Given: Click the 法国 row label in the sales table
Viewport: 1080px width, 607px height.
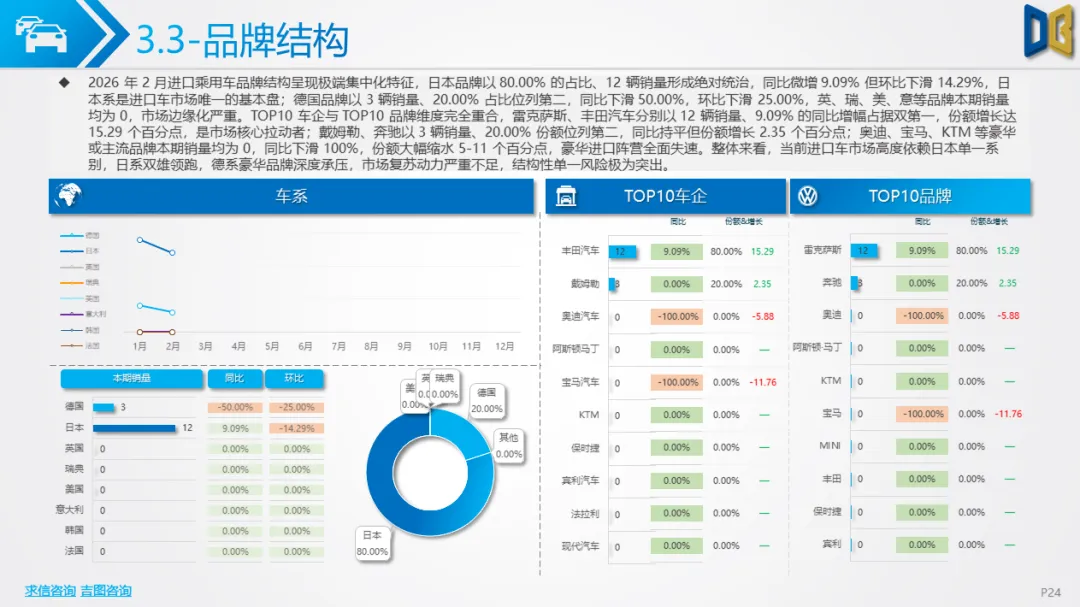Looking at the screenshot, I should tap(74, 551).
